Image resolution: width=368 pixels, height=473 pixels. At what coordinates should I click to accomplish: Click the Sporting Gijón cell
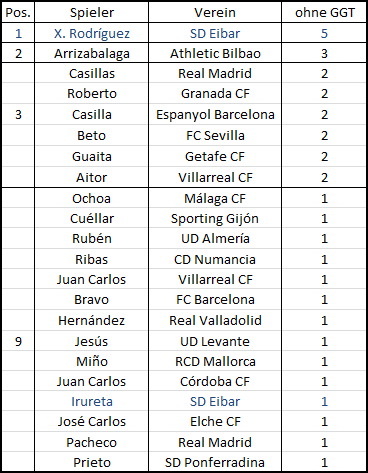(215, 218)
